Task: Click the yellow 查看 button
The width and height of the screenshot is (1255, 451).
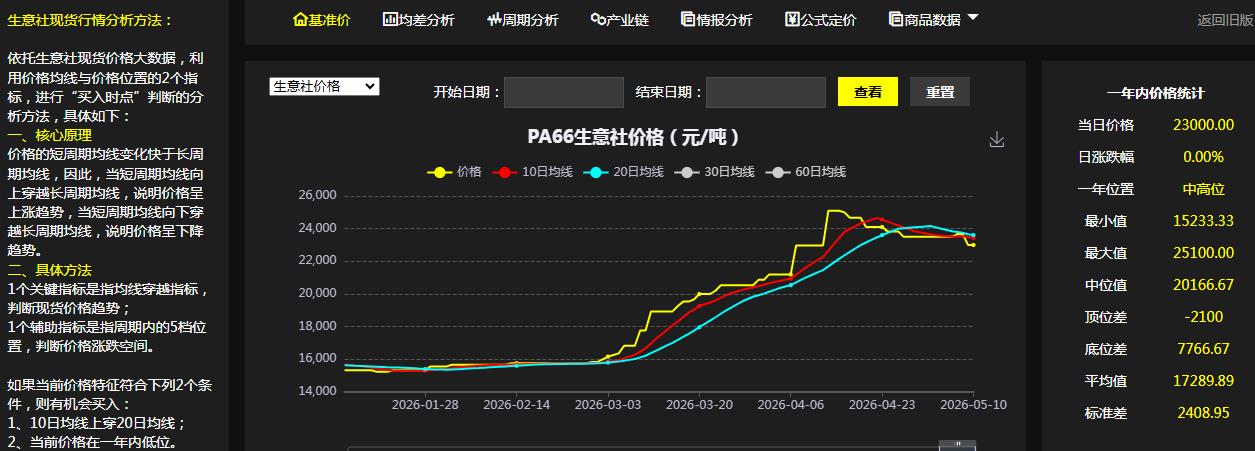Action: click(x=868, y=92)
